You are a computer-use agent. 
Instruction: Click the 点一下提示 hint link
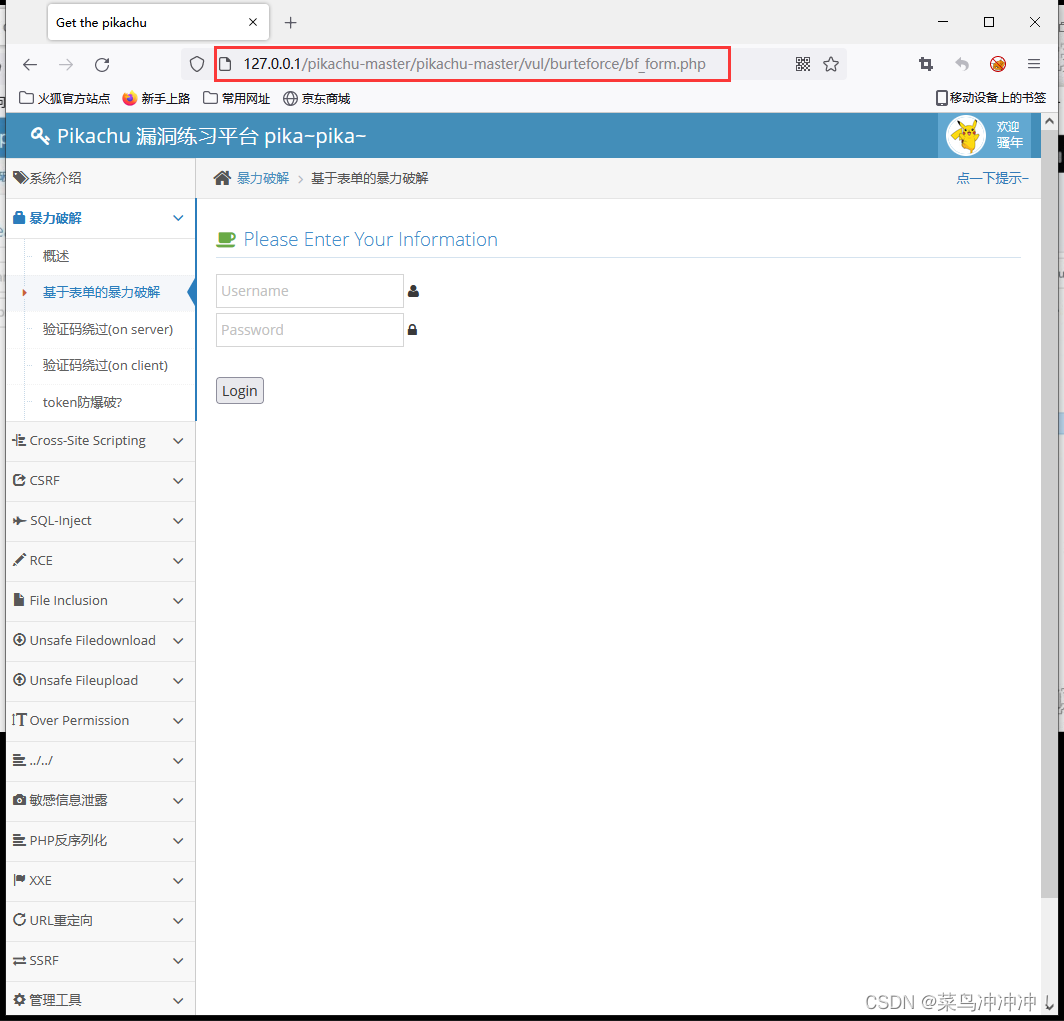tap(992, 178)
